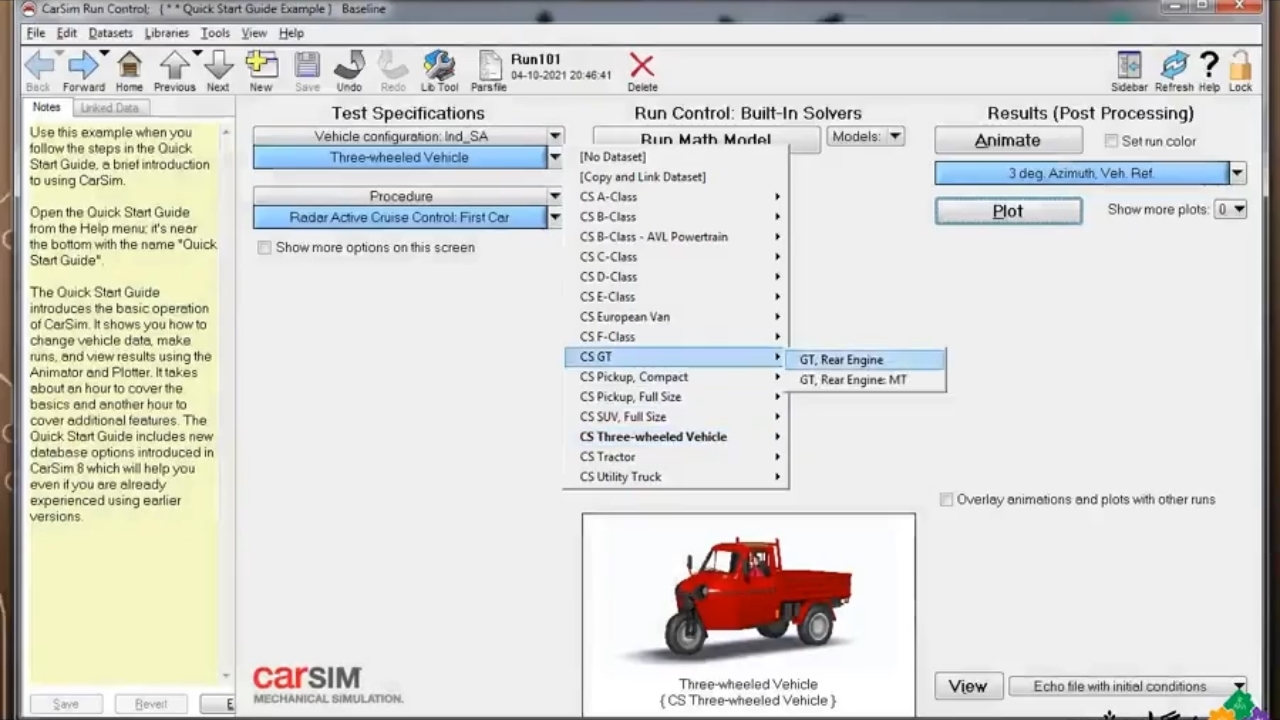Open the Libraries menu
The image size is (1280, 720).
(166, 33)
